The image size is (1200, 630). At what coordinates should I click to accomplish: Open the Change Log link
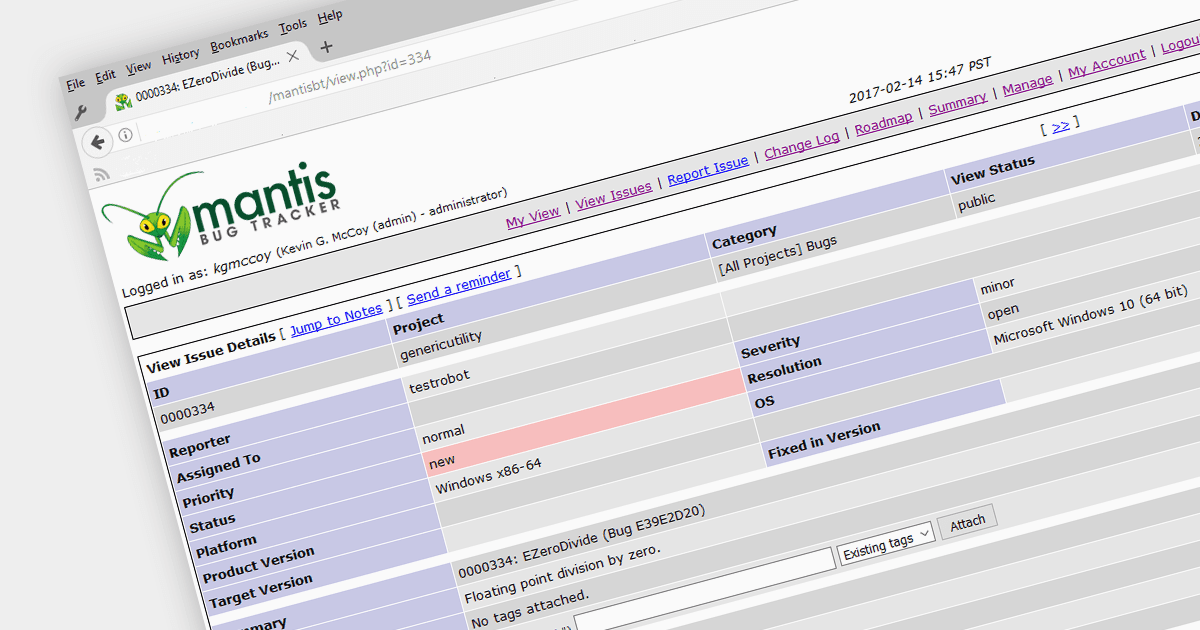point(802,145)
